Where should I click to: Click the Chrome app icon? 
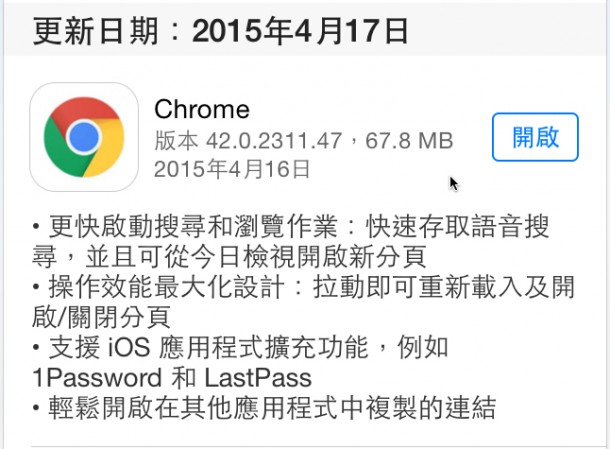84,136
